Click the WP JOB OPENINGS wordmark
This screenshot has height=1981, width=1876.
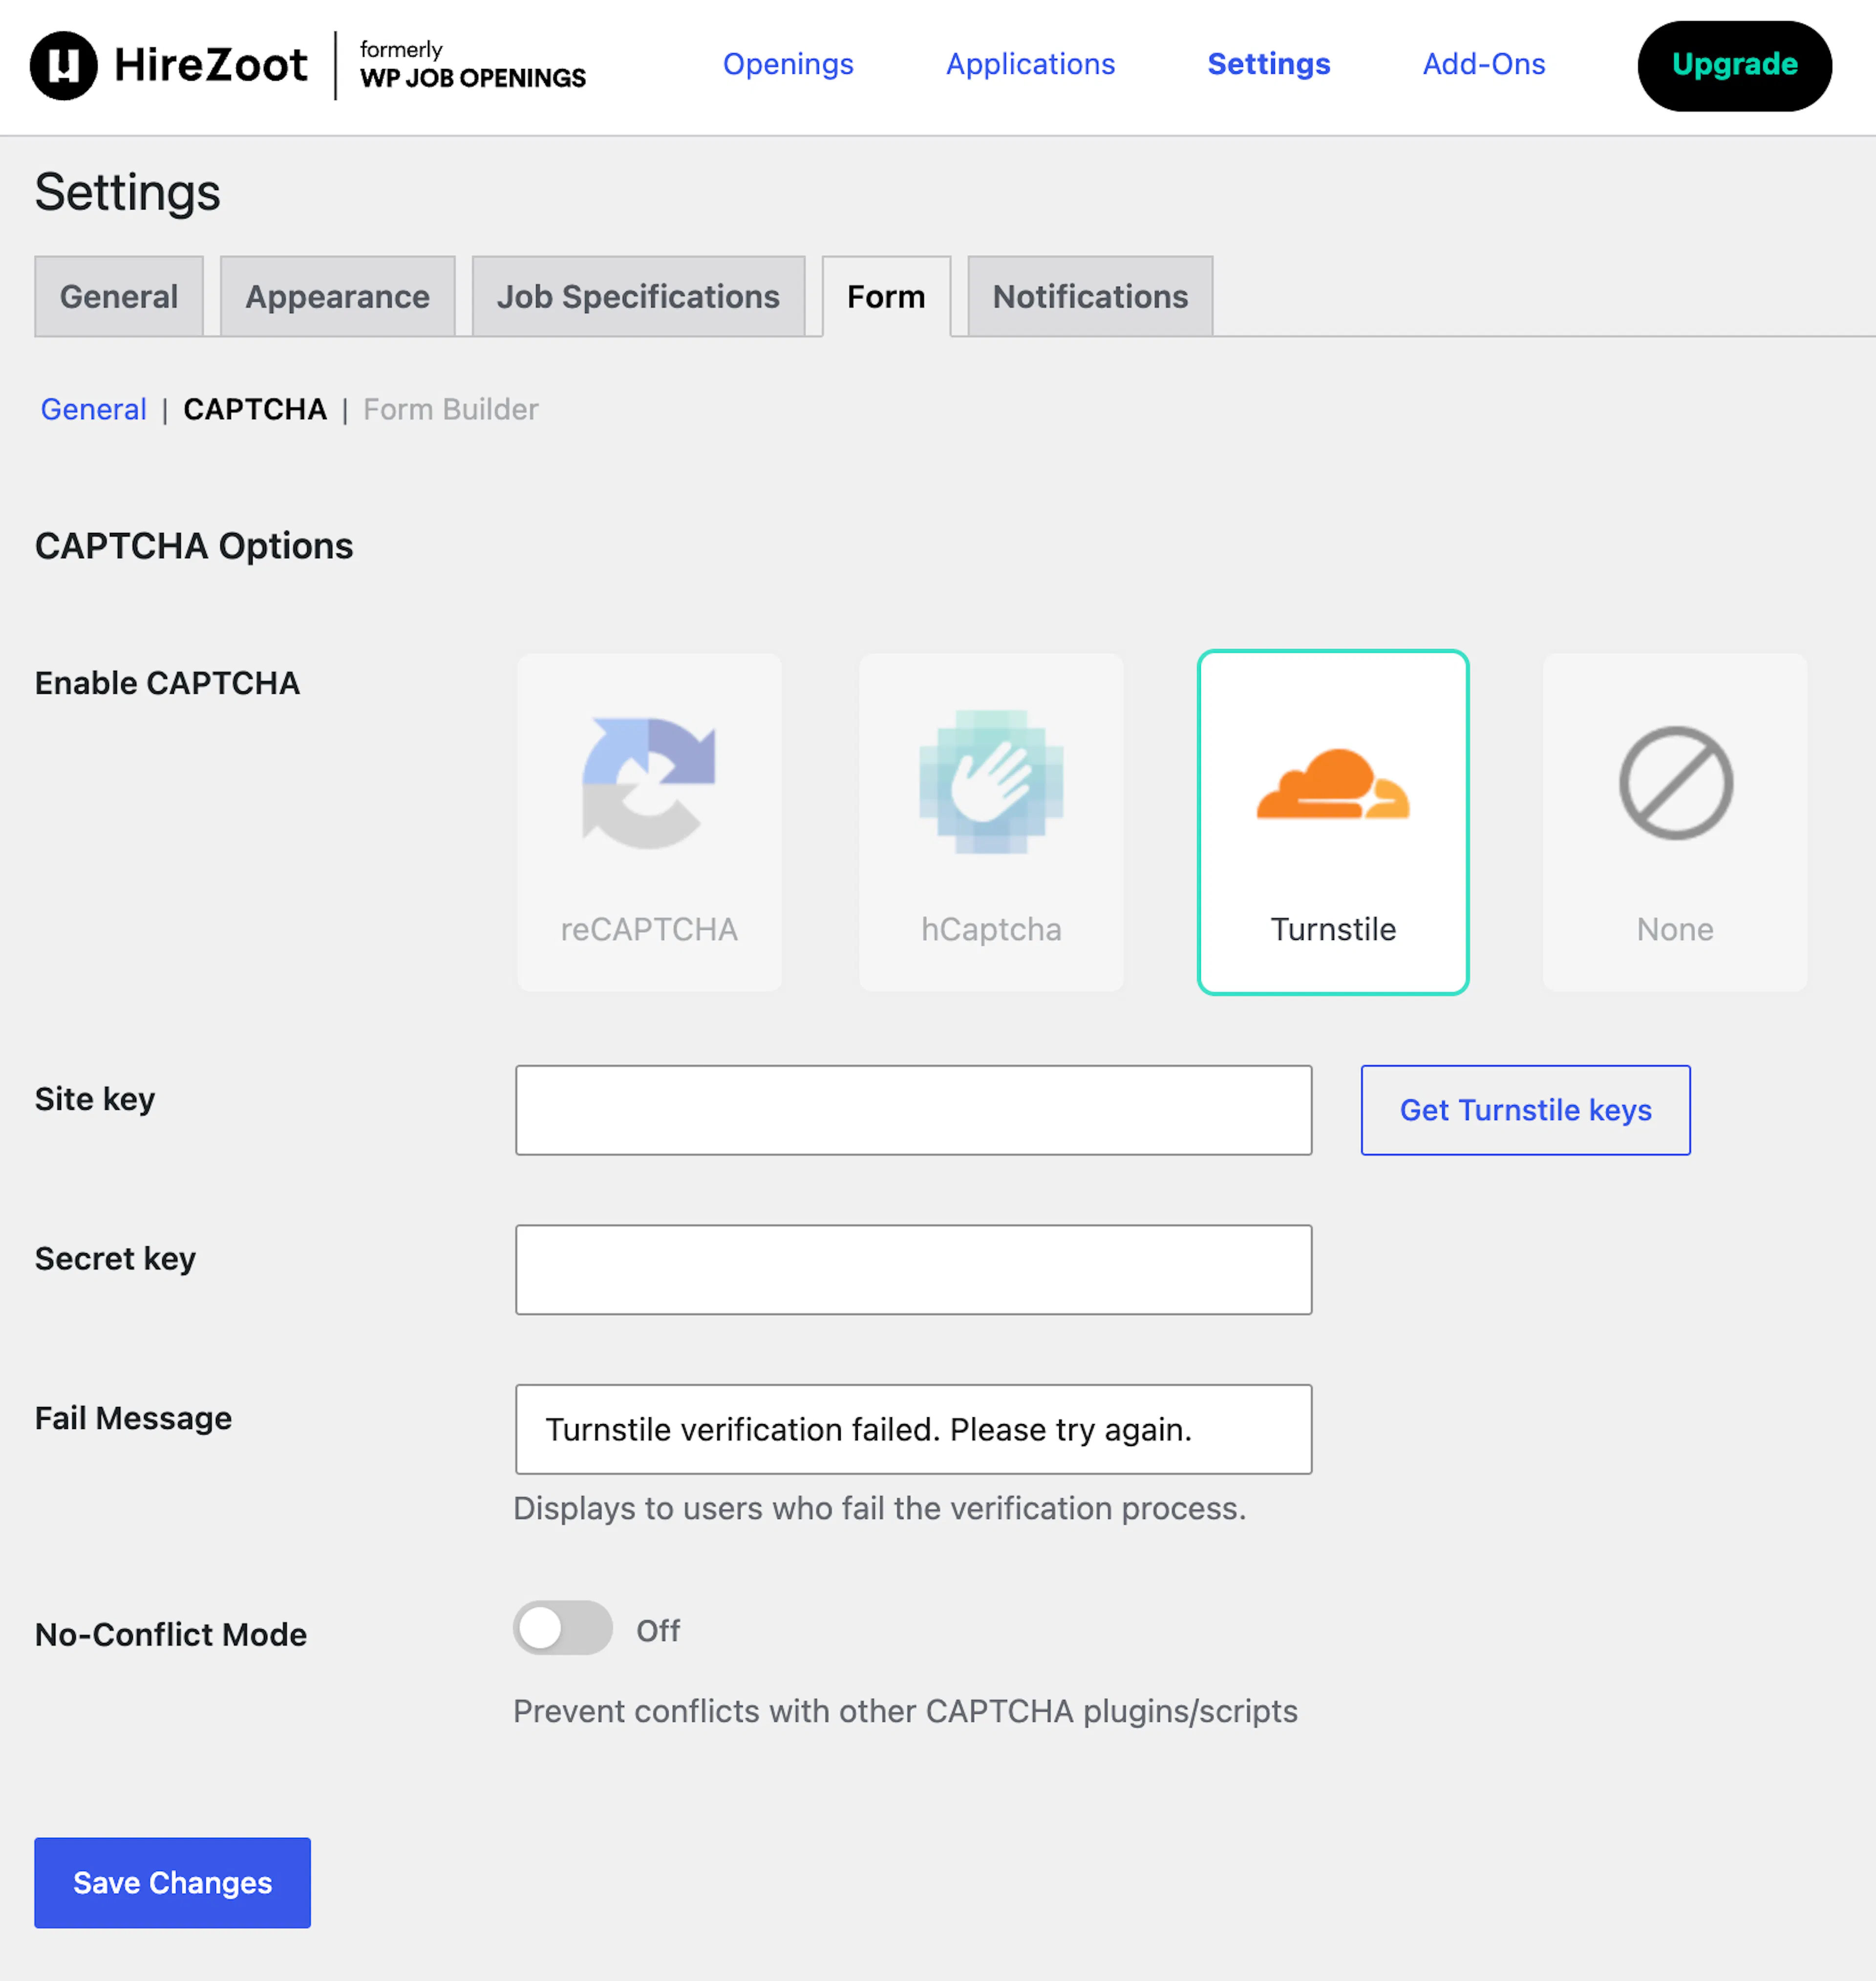pyautogui.click(x=473, y=78)
